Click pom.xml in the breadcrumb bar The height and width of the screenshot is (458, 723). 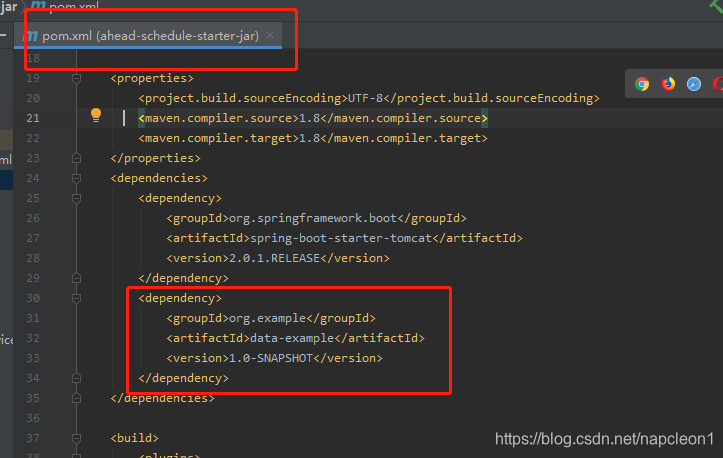pyautogui.click(x=73, y=6)
